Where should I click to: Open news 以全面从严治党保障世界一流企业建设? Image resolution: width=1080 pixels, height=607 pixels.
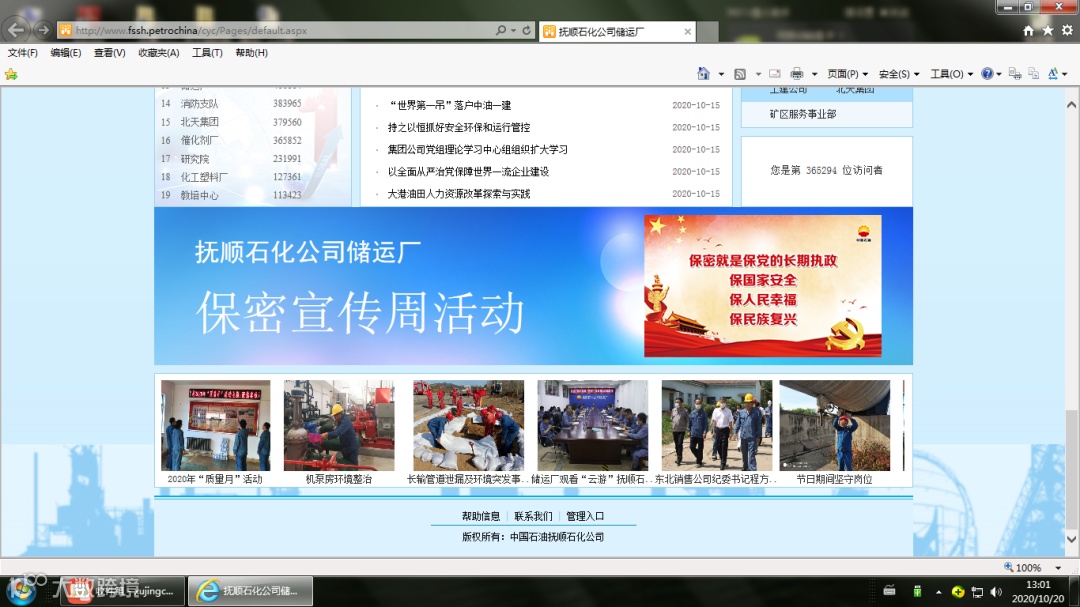[468, 172]
